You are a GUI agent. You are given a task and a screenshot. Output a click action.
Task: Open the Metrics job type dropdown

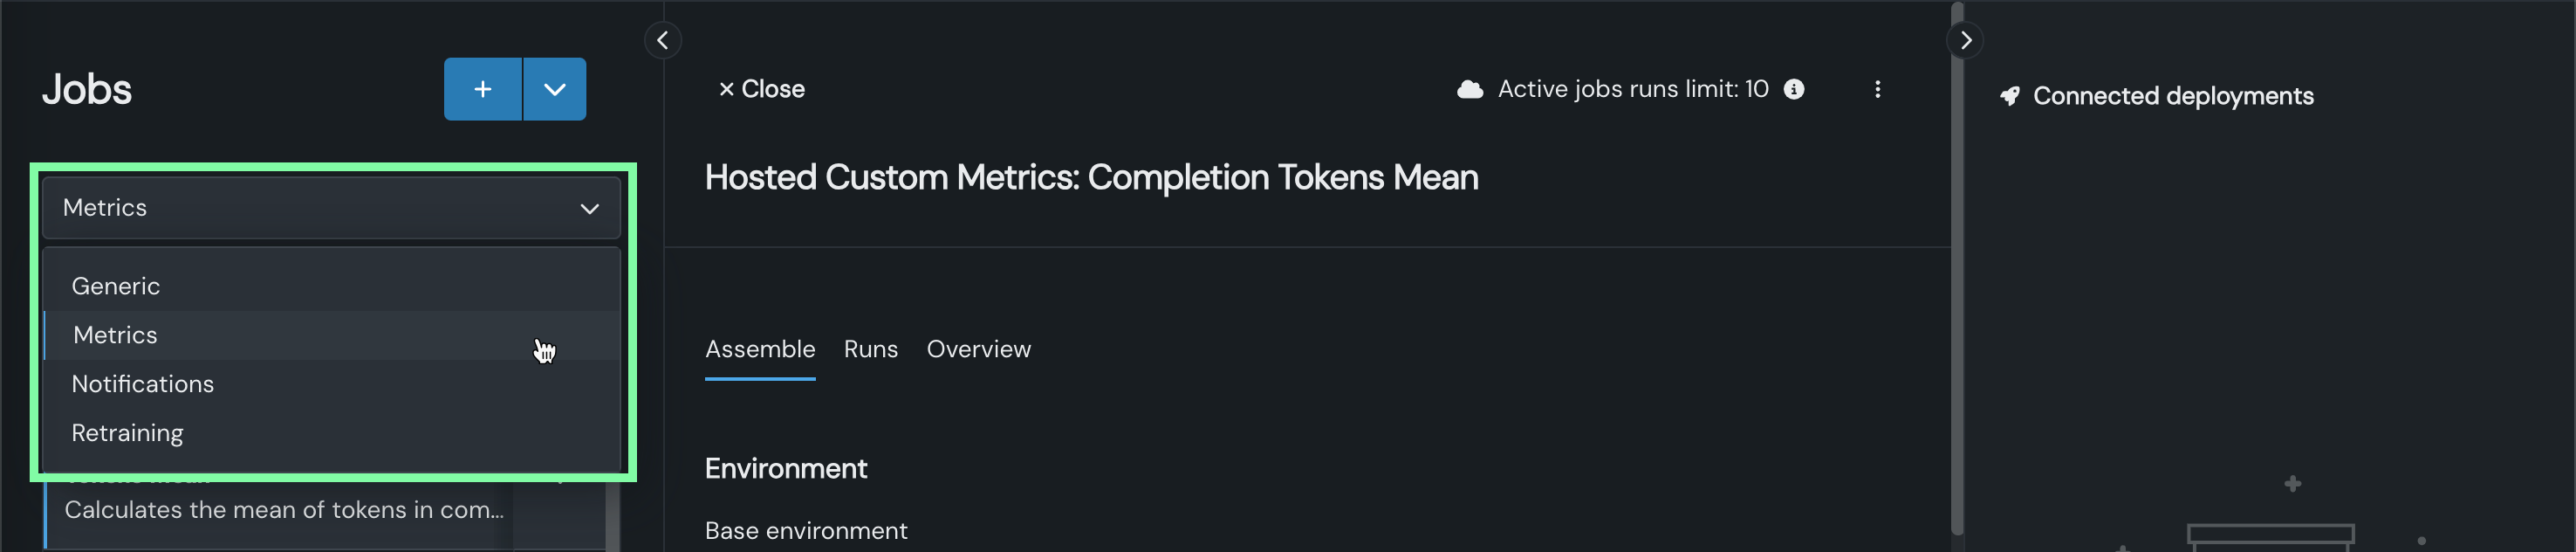tap(331, 208)
